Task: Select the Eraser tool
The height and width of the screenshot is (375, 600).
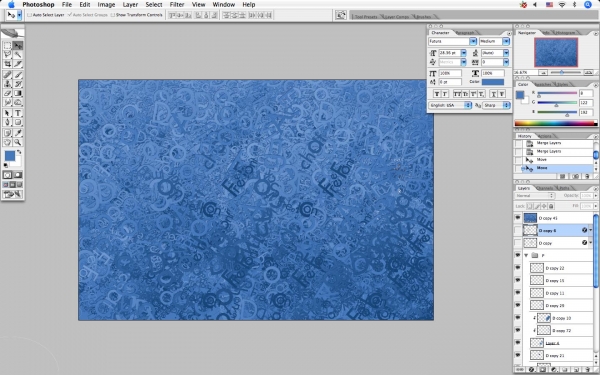Action: 7,93
